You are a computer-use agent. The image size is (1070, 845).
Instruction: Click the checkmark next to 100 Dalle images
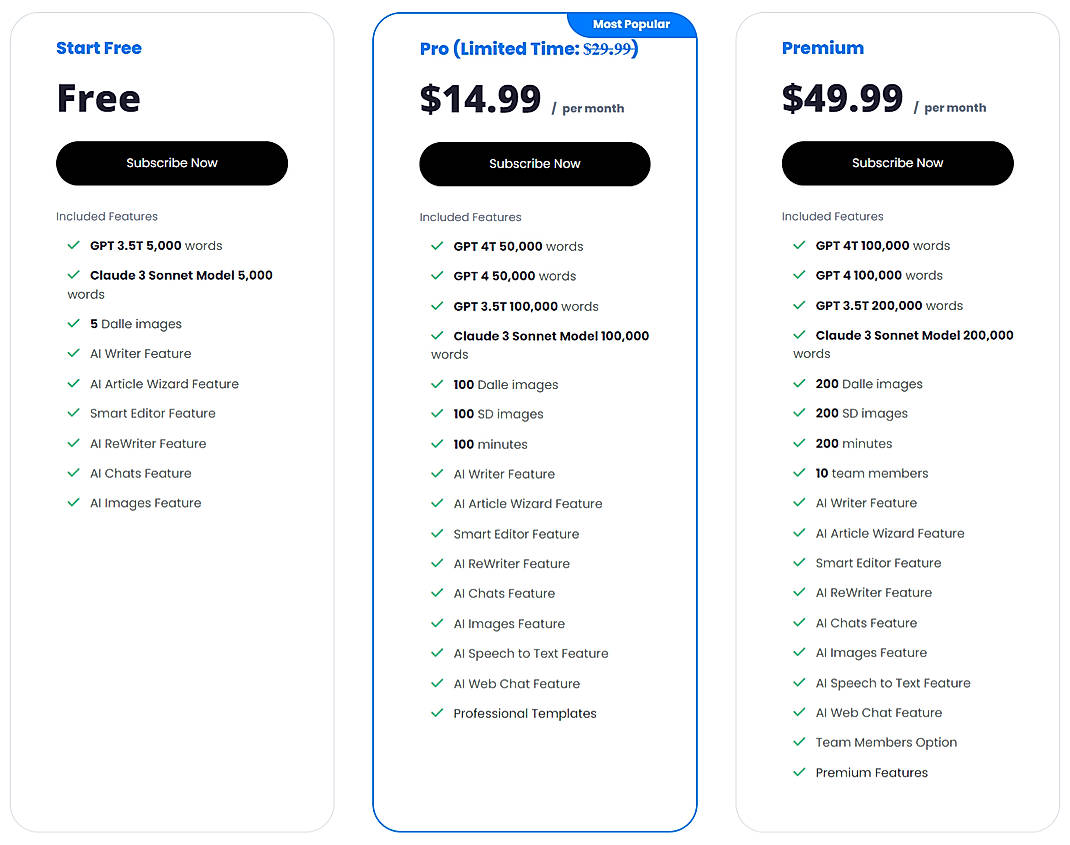(437, 384)
